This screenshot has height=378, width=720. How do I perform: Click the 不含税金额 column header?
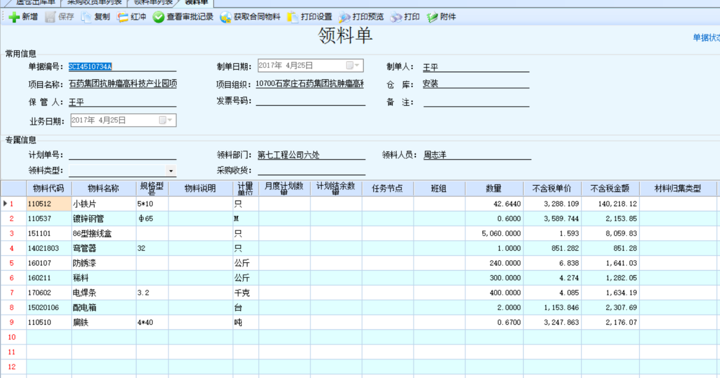click(610, 188)
